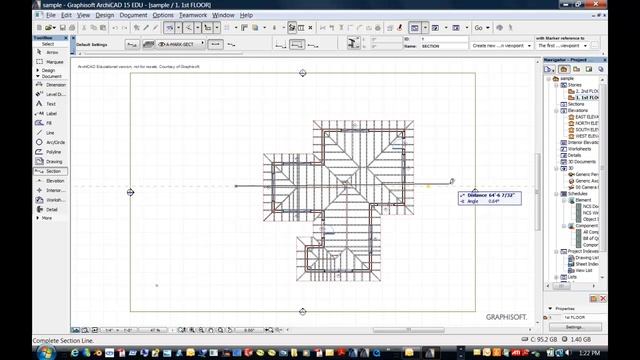Select the Interior Elevation tool
The image size is (640, 360).
[x=51, y=190]
